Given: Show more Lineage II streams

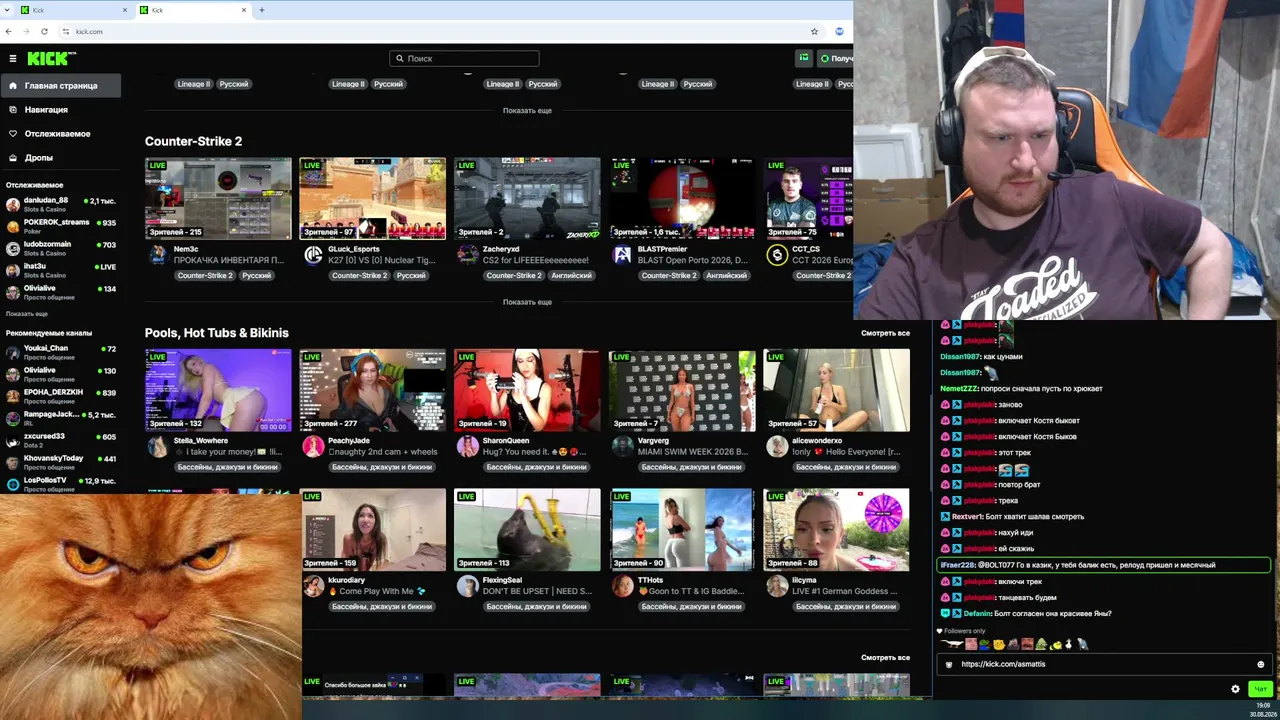Looking at the screenshot, I should [527, 110].
